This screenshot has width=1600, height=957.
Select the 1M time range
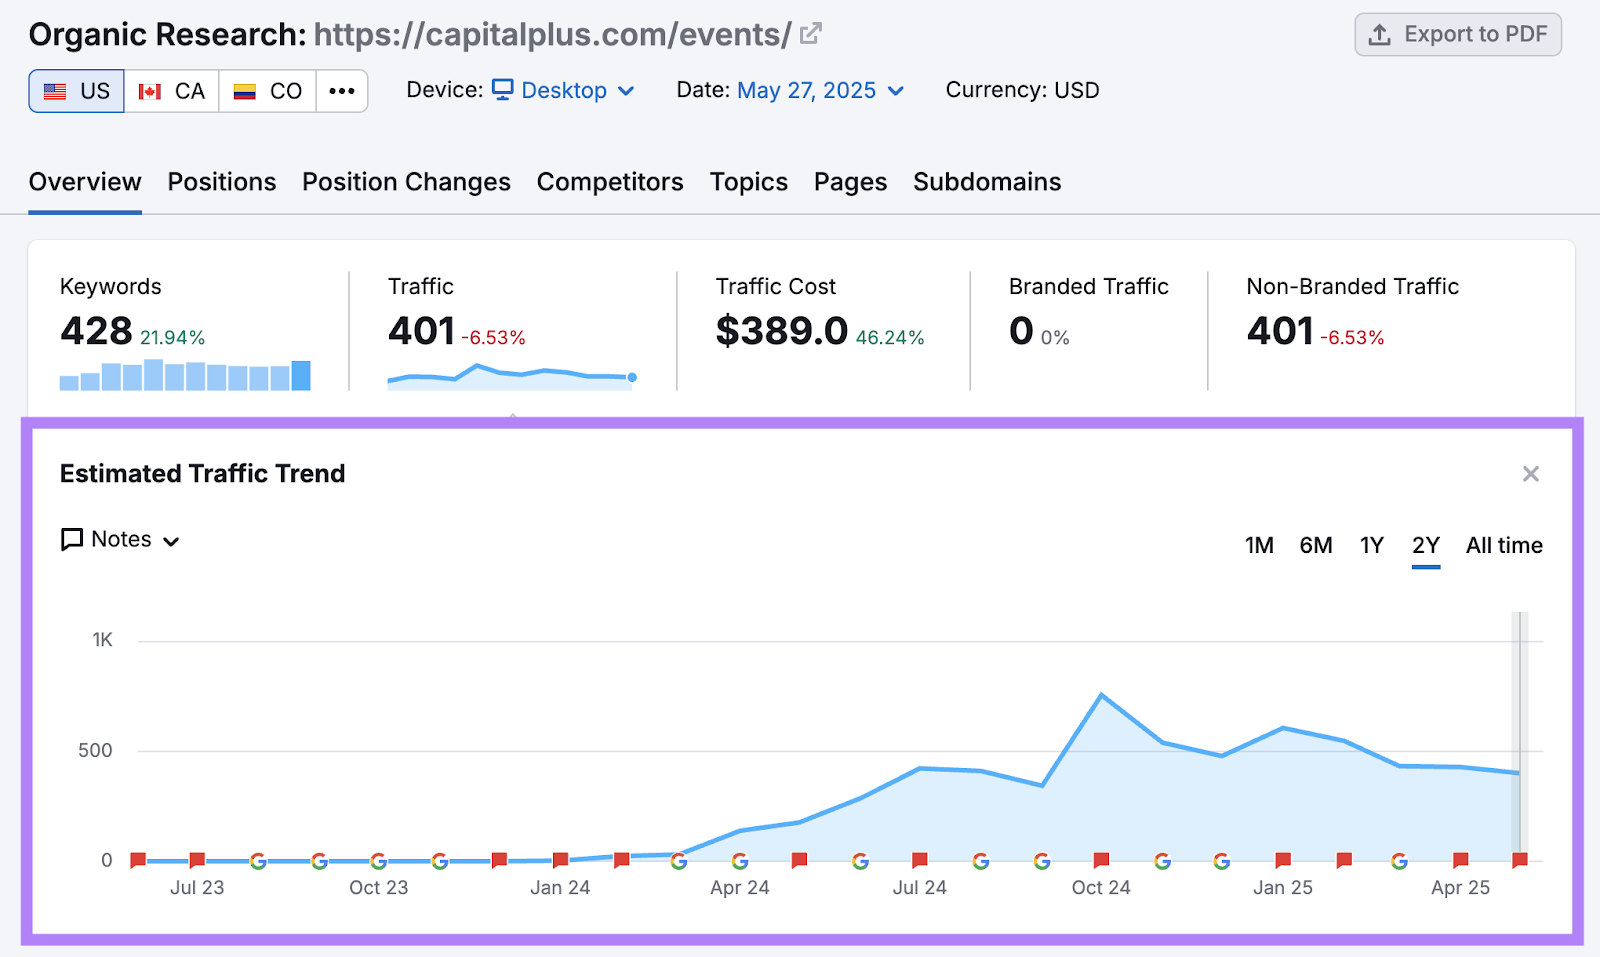click(1259, 546)
